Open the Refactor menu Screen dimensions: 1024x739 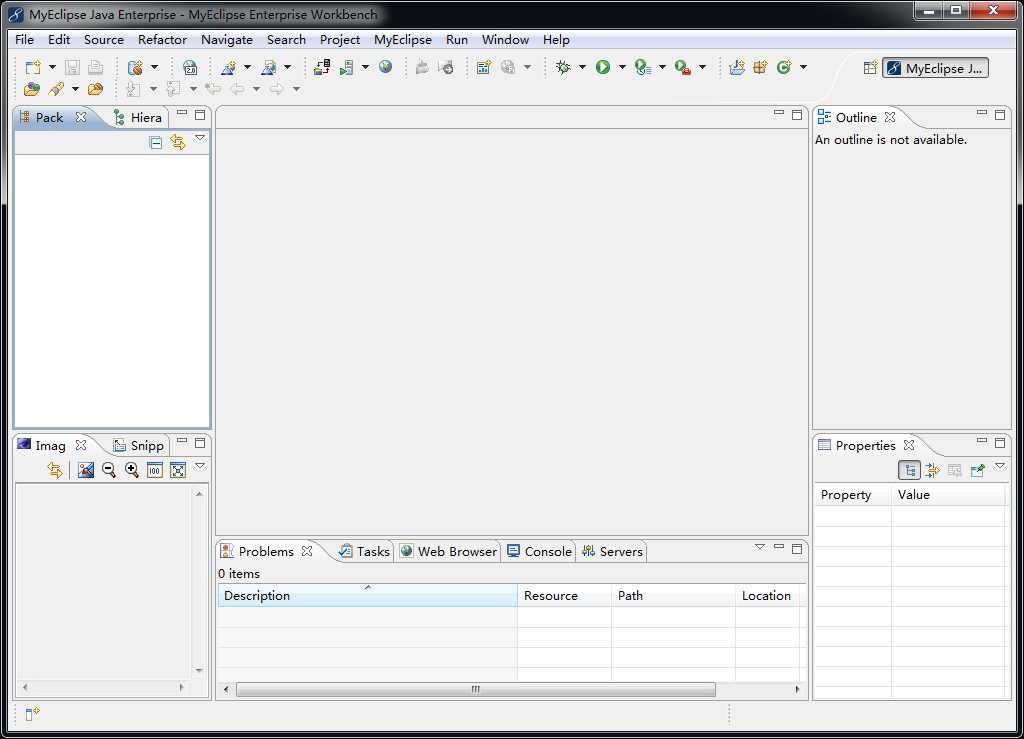[162, 40]
